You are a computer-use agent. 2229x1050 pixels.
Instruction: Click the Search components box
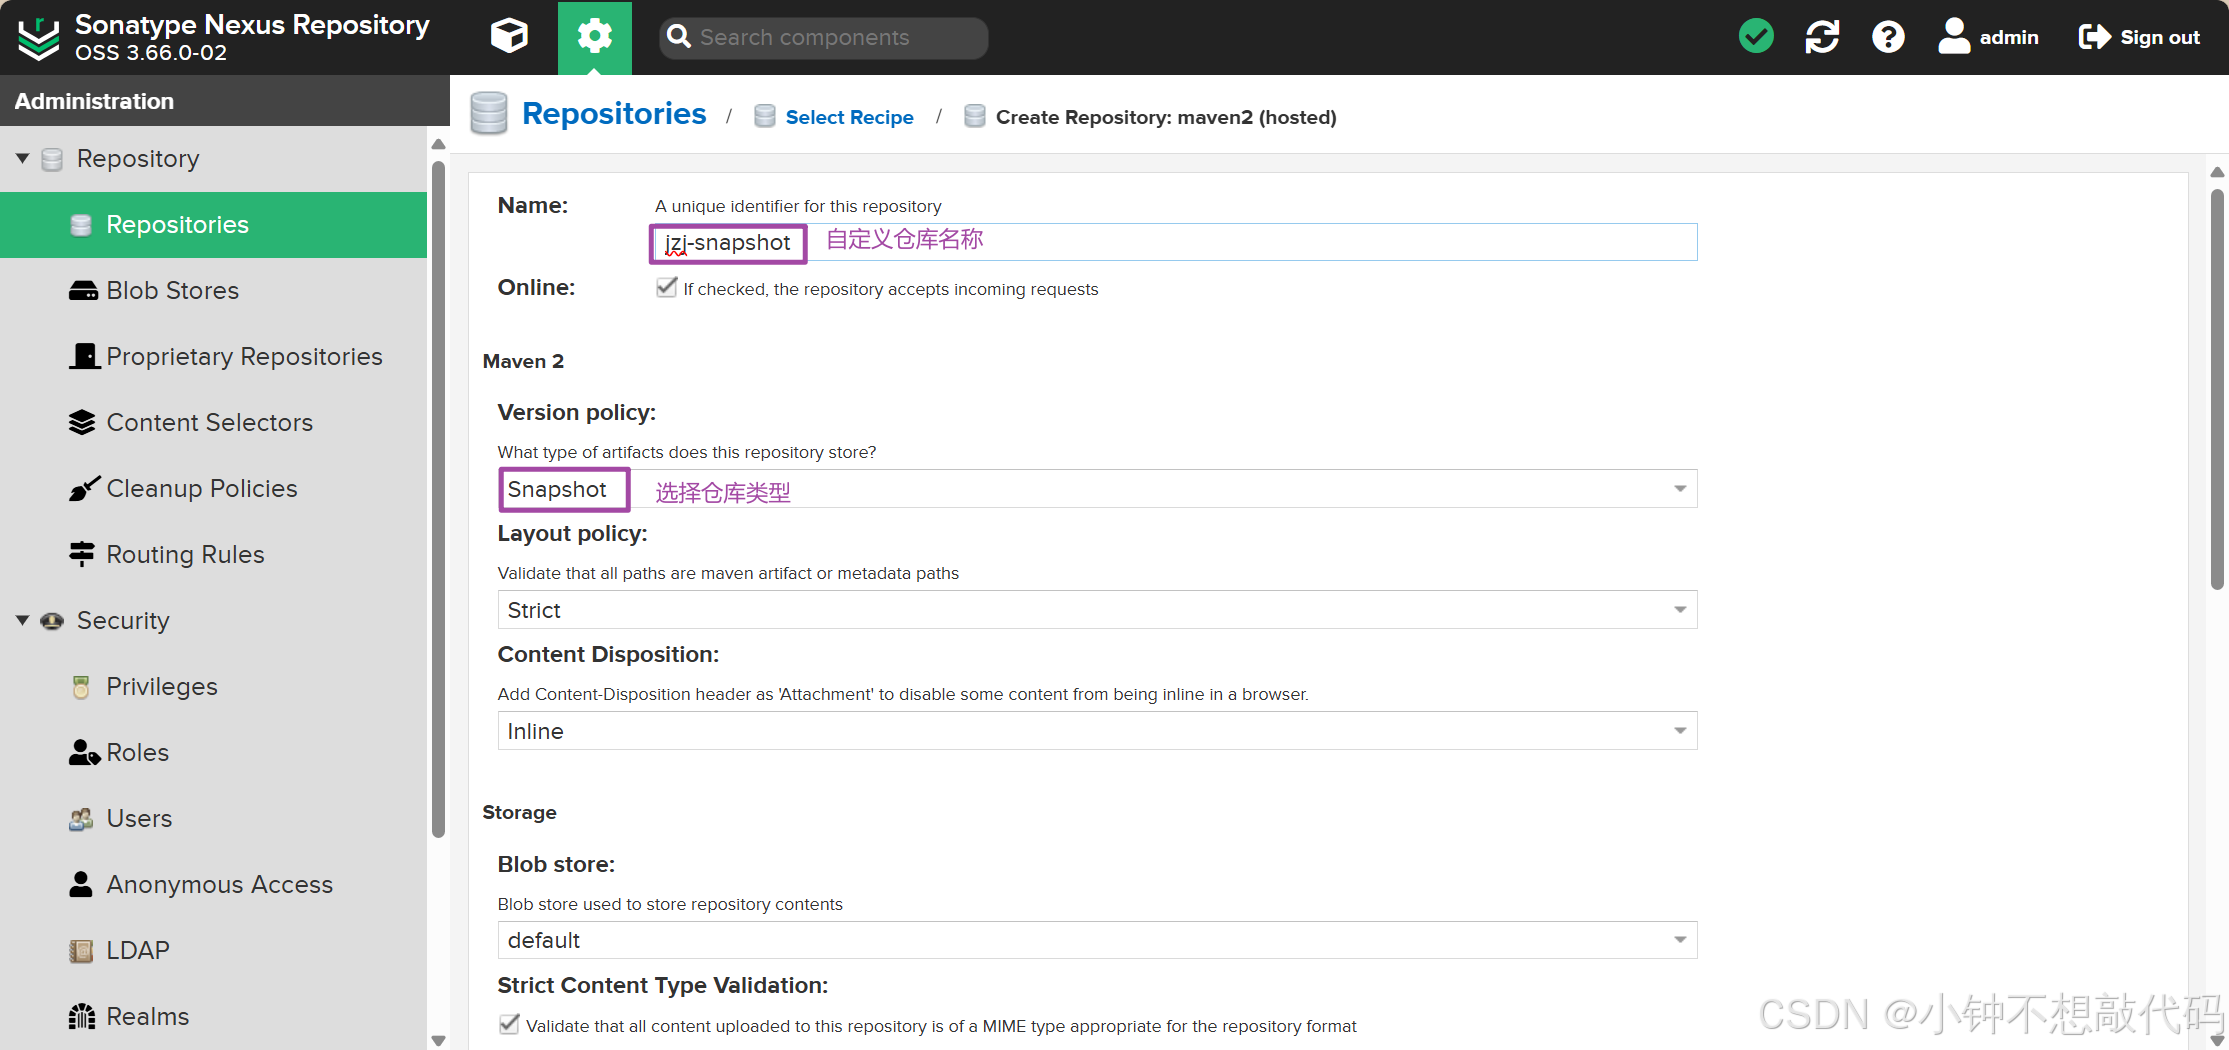(823, 37)
